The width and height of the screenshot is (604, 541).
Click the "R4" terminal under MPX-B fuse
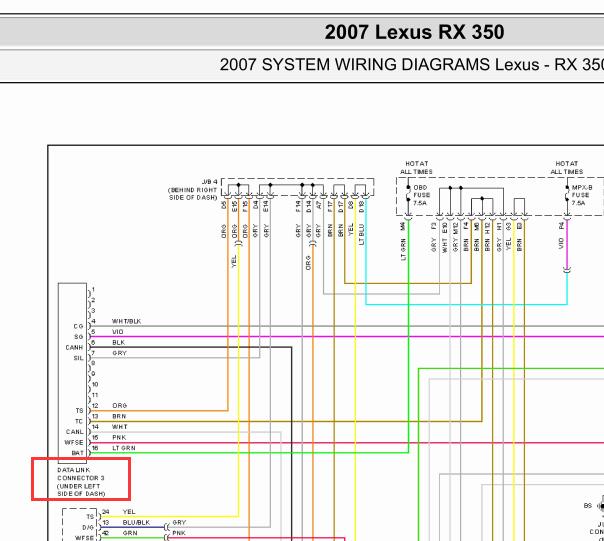(562, 226)
